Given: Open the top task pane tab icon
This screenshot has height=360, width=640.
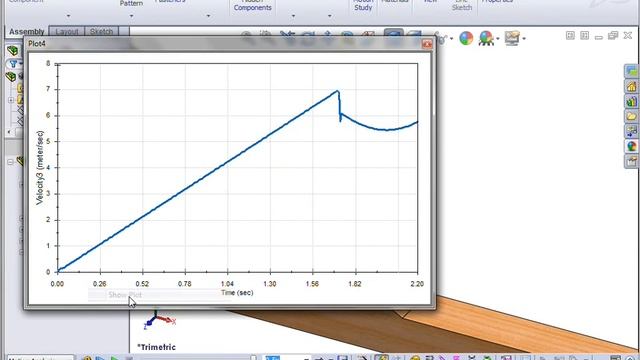Looking at the screenshot, I should coord(632,71).
